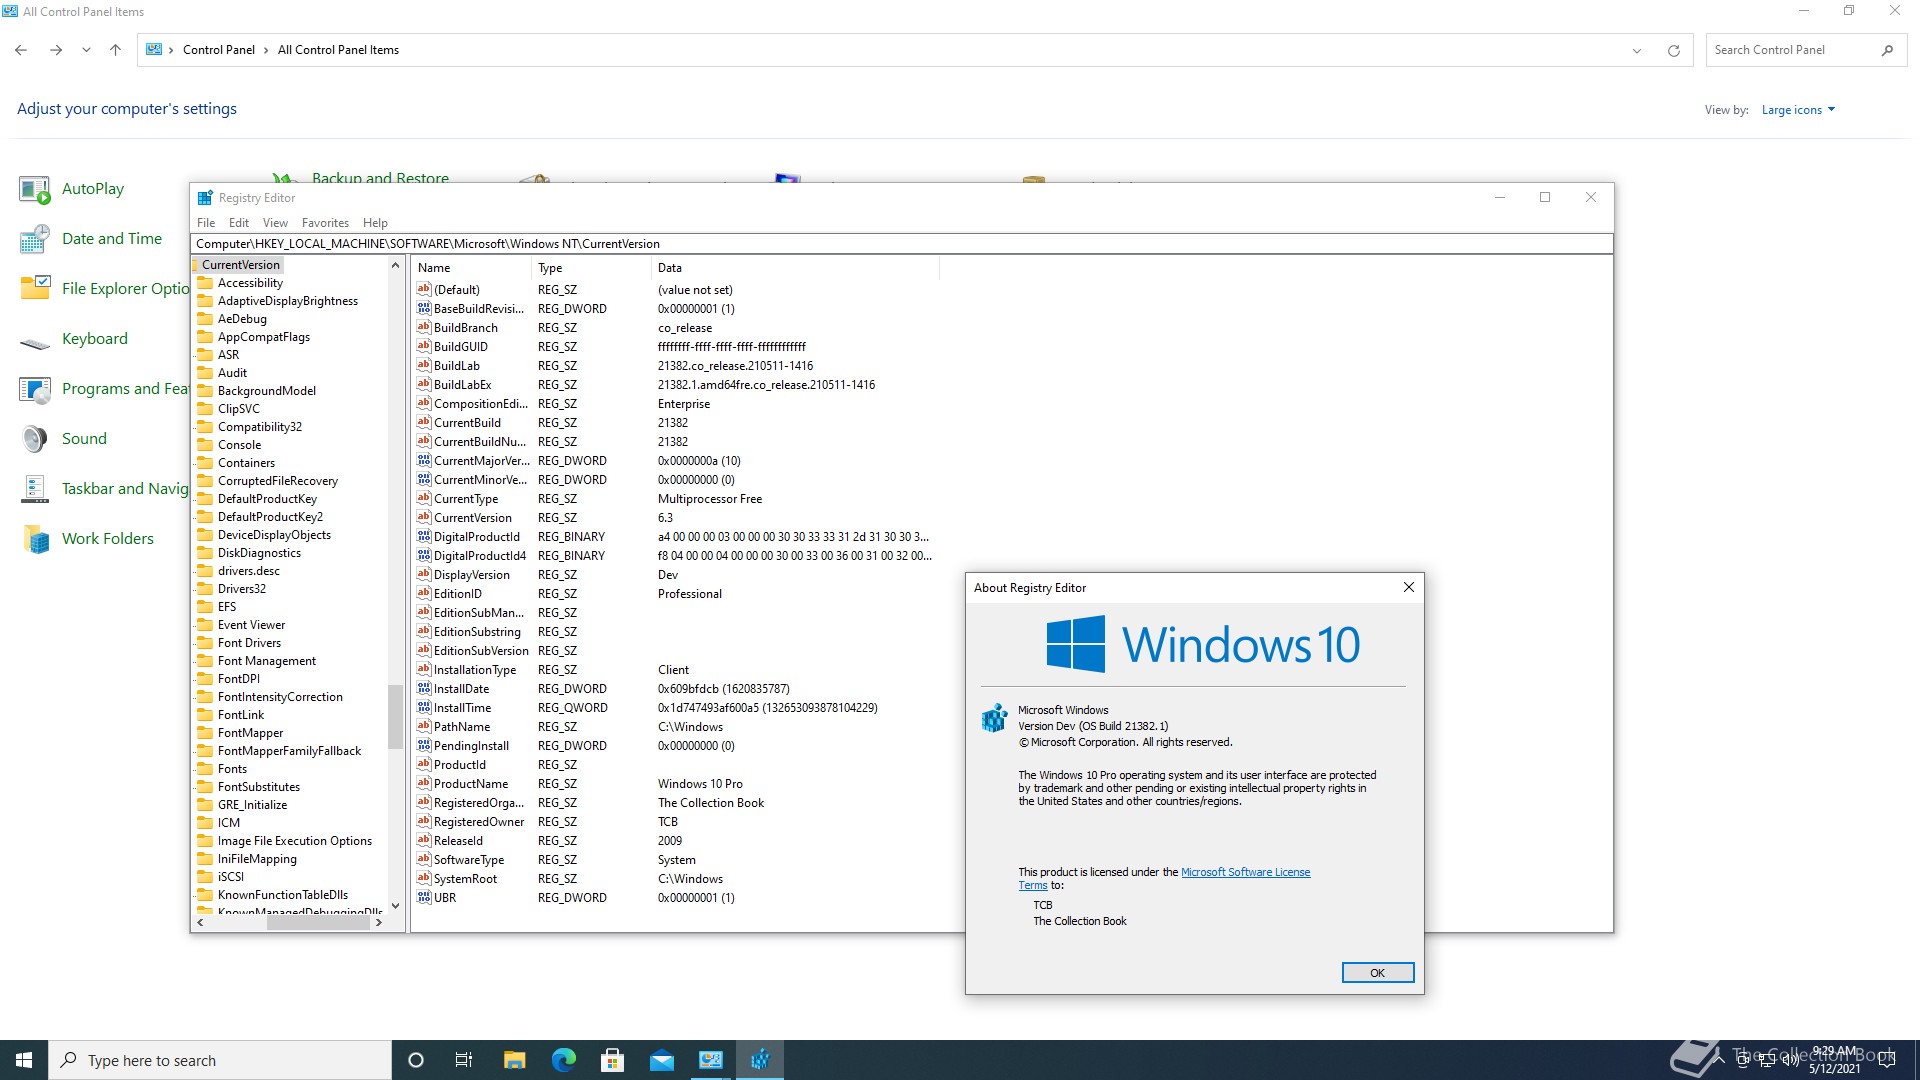Click search magnifier in Control Panel
The width and height of the screenshot is (1920, 1080).
[1887, 50]
